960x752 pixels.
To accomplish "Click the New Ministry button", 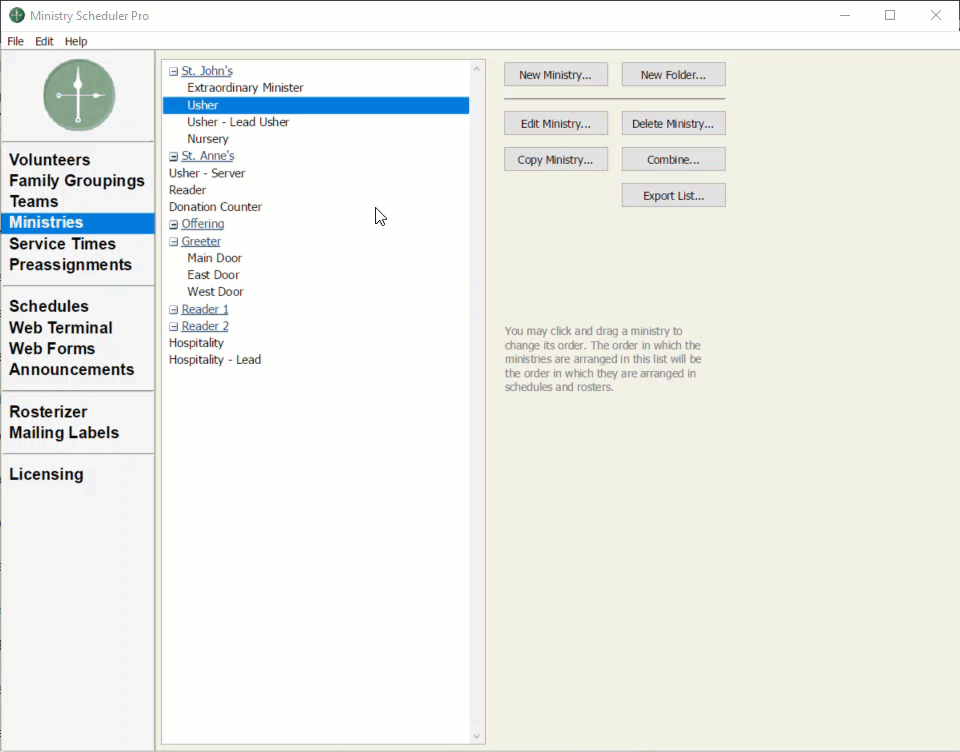I will coord(555,75).
